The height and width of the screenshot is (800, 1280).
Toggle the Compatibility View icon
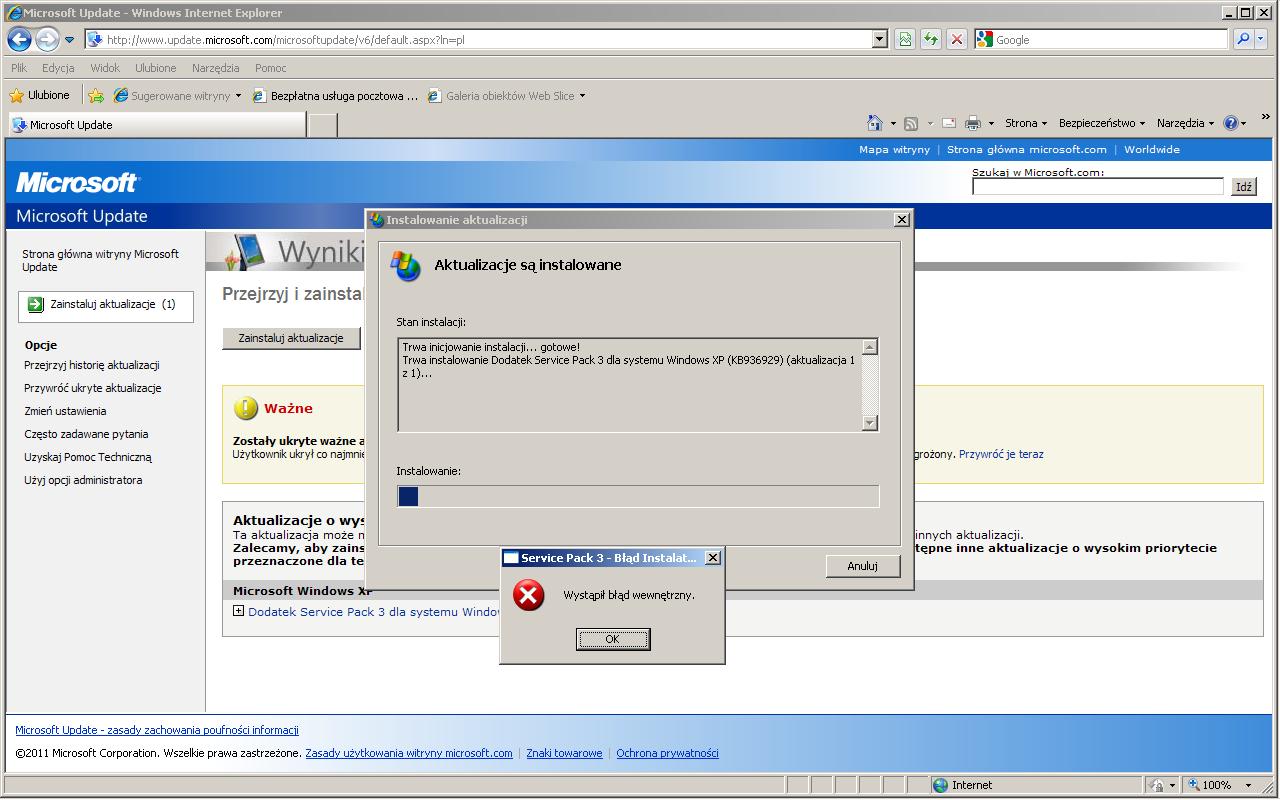pyautogui.click(x=905, y=40)
